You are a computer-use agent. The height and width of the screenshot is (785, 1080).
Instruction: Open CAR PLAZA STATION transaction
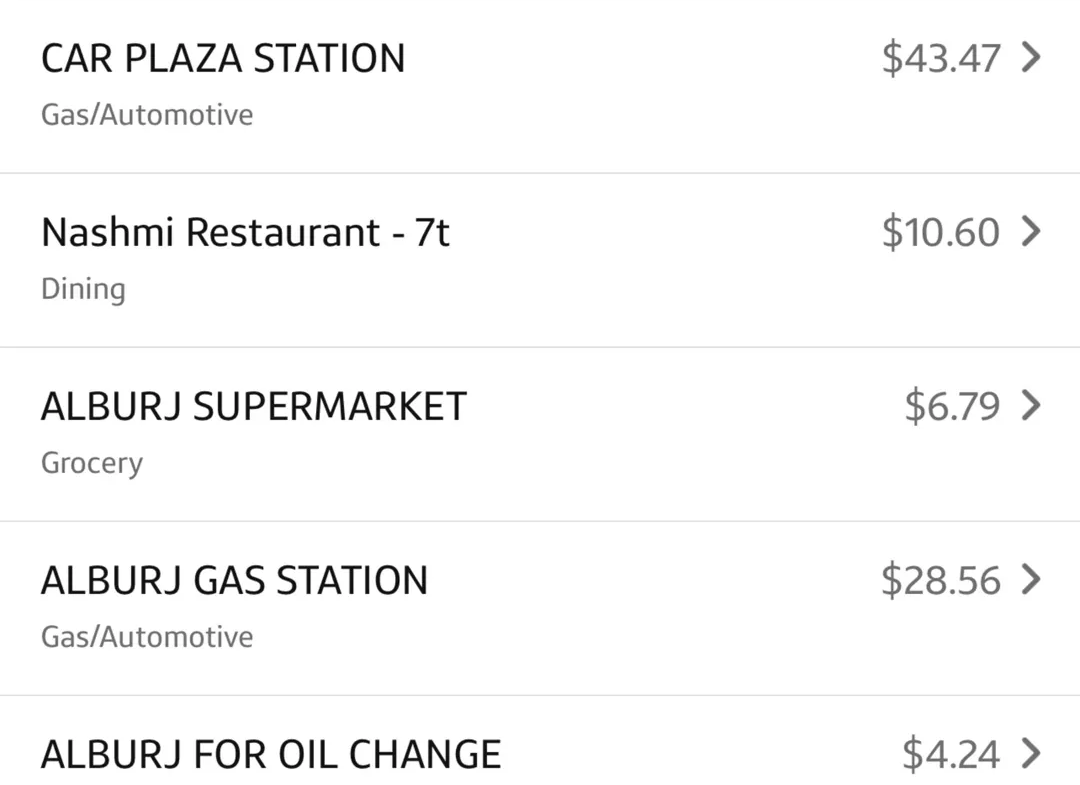click(540, 86)
